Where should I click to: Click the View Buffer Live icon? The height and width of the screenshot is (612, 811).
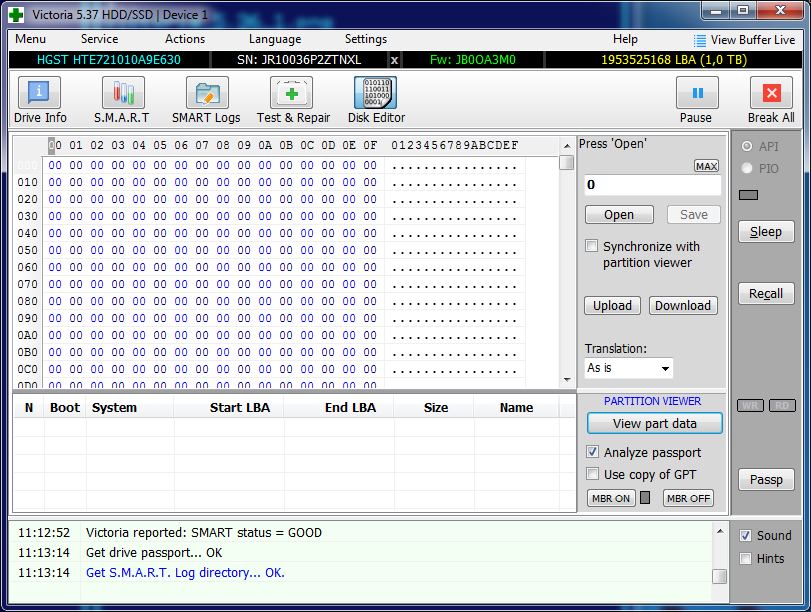point(699,40)
